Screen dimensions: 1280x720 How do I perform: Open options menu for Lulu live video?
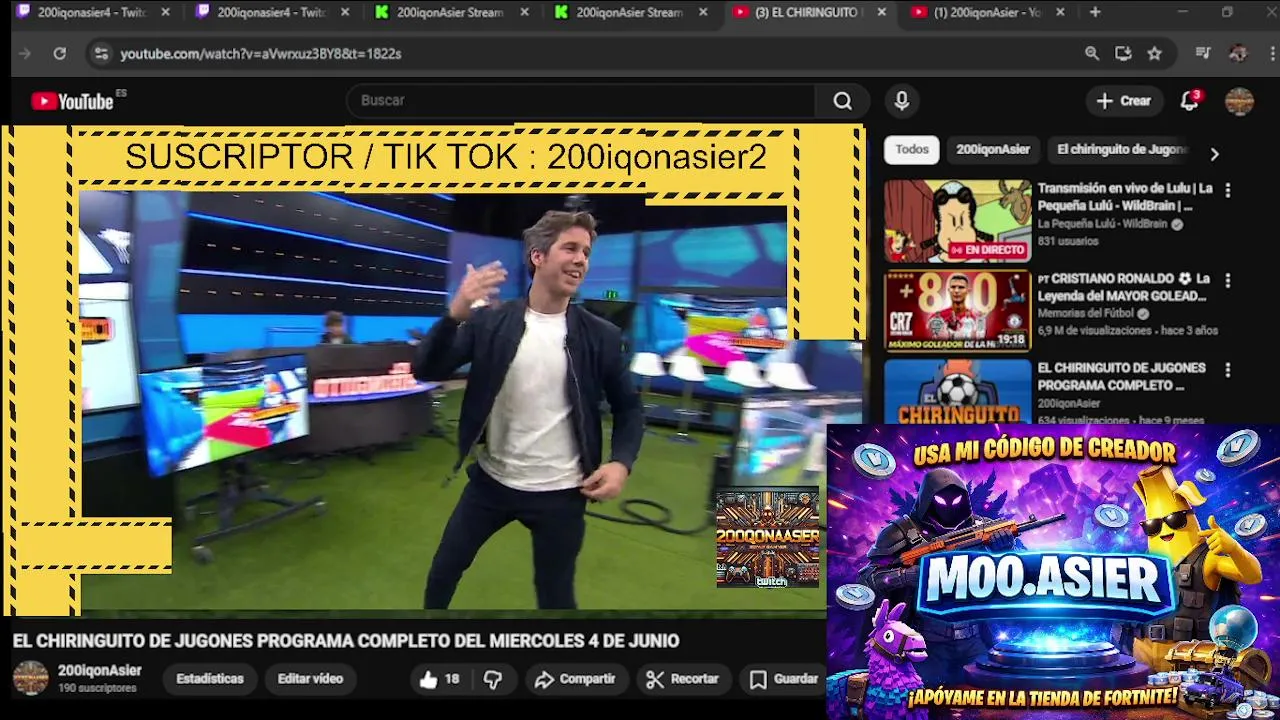click(1228, 190)
